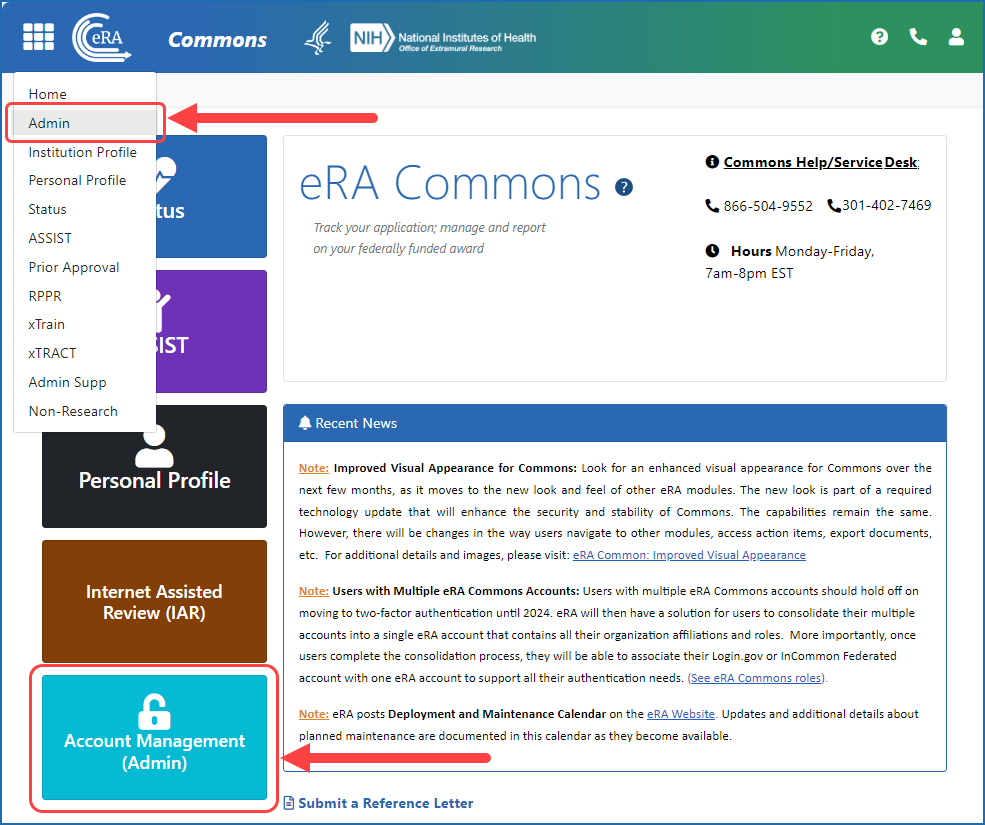Click the bell icon in Recent News header
Image resolution: width=985 pixels, height=825 pixels.
[305, 423]
